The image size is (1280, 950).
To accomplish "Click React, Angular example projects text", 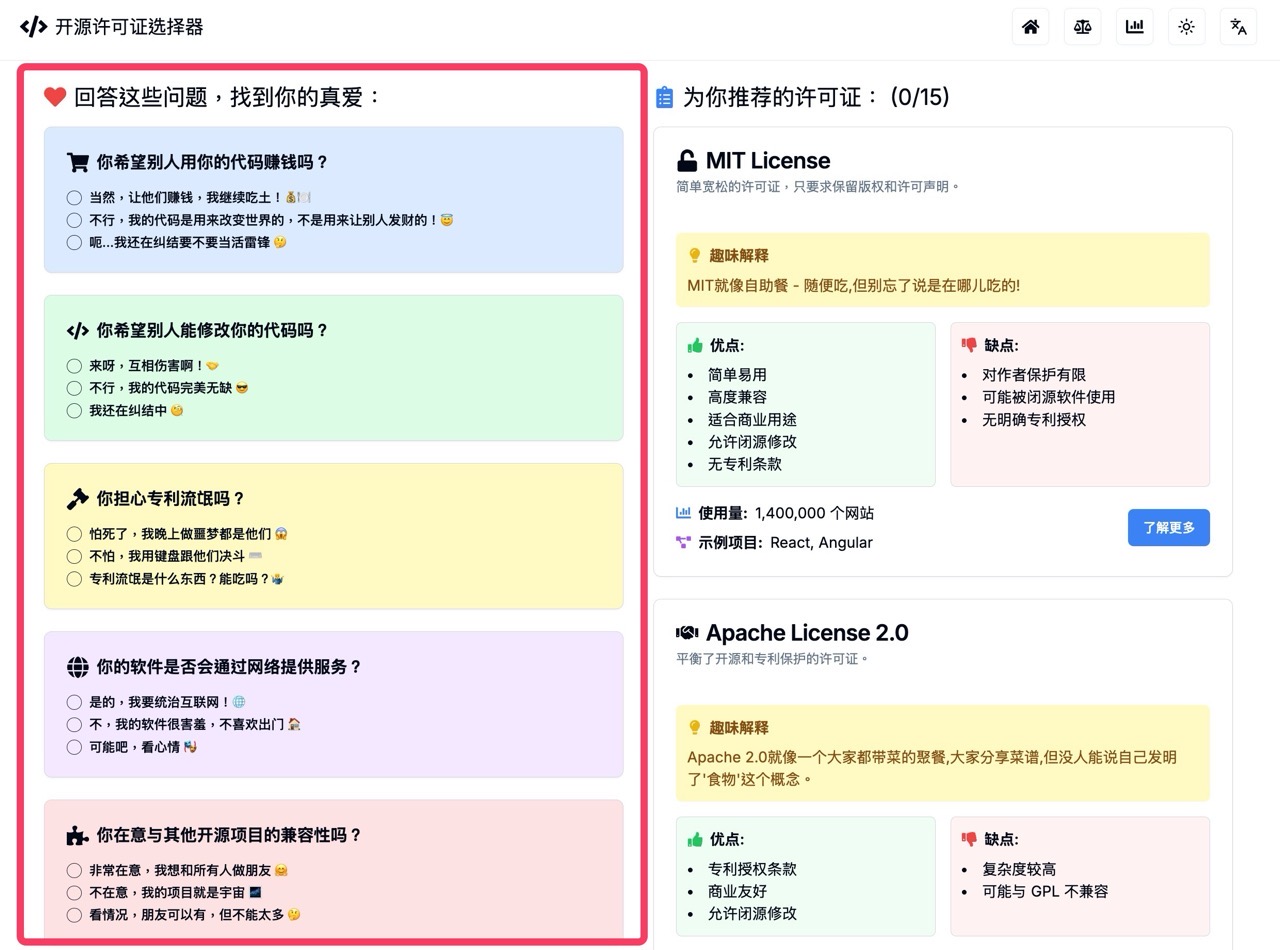I will point(821,542).
